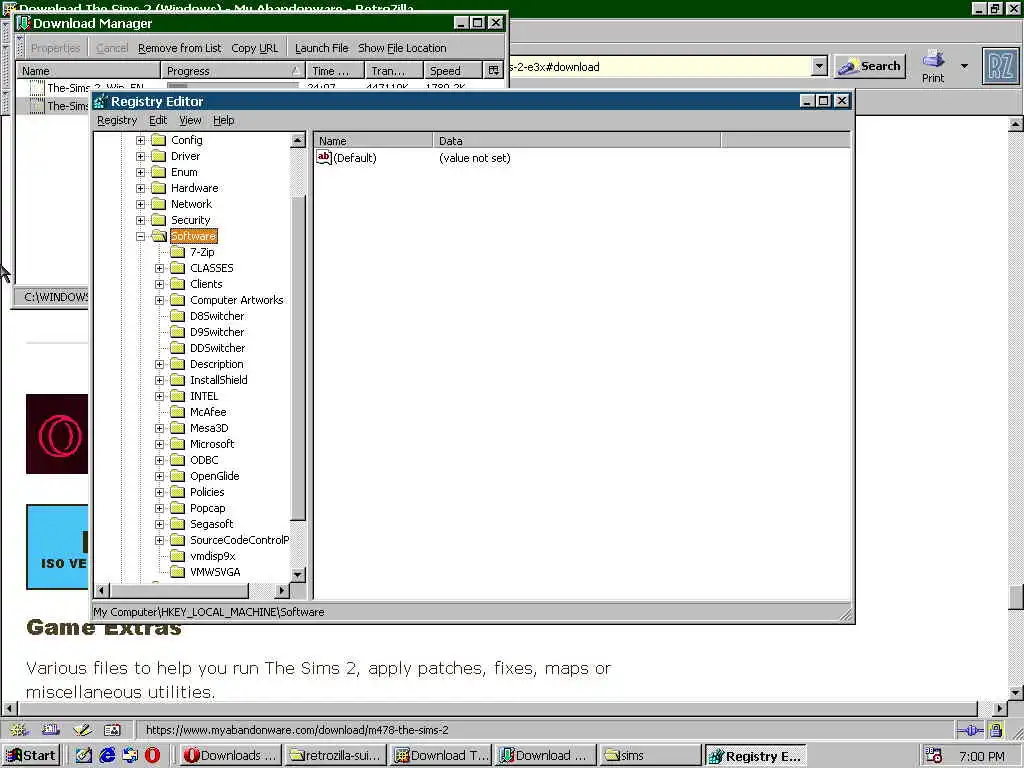Expand the Hardware registry key
Screen dimensions: 1024x768
pos(140,188)
